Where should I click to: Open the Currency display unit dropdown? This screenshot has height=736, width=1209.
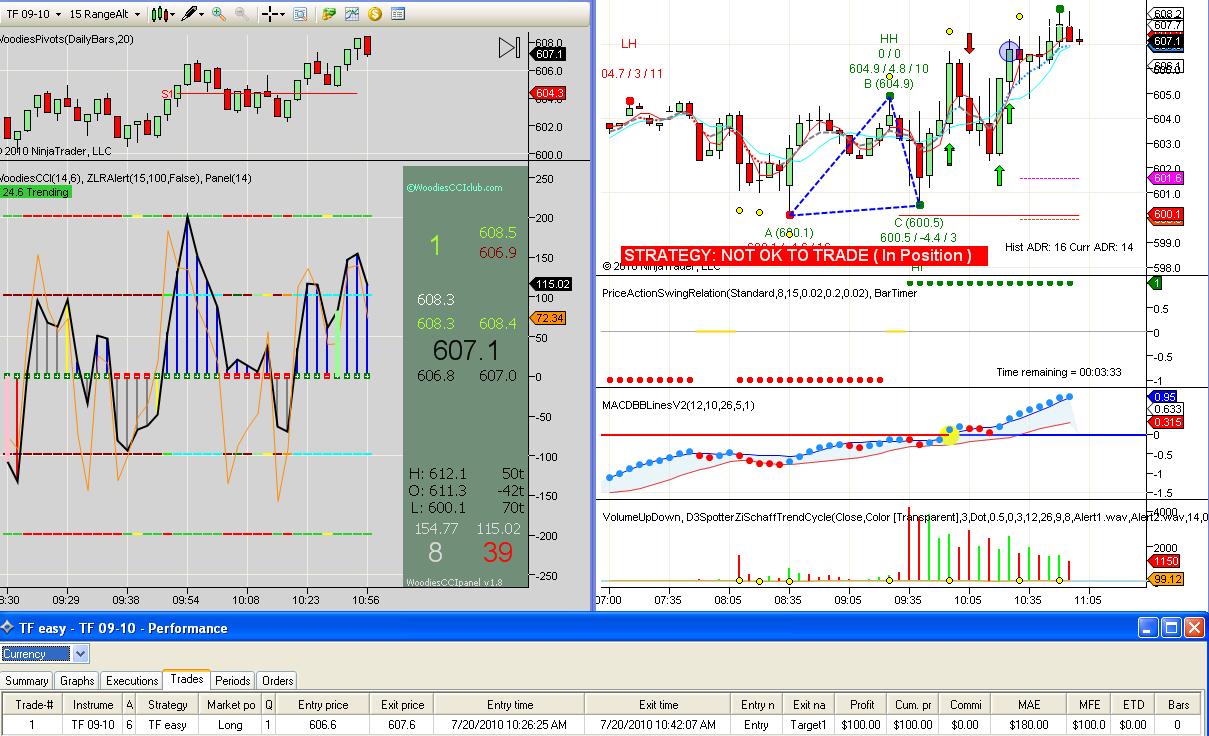(45, 654)
